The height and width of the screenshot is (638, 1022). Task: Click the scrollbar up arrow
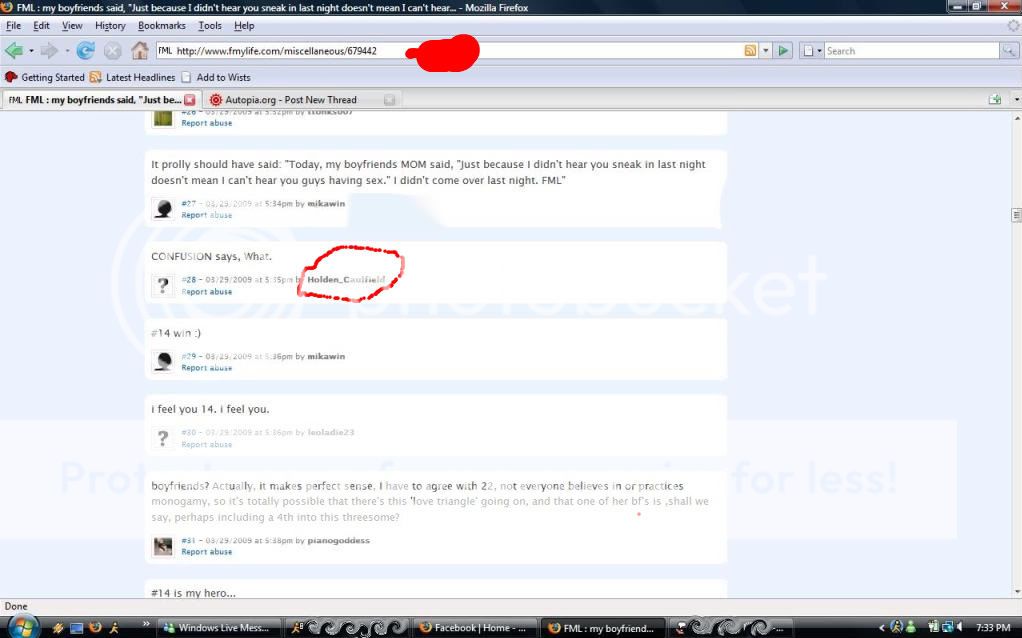coord(1016,119)
